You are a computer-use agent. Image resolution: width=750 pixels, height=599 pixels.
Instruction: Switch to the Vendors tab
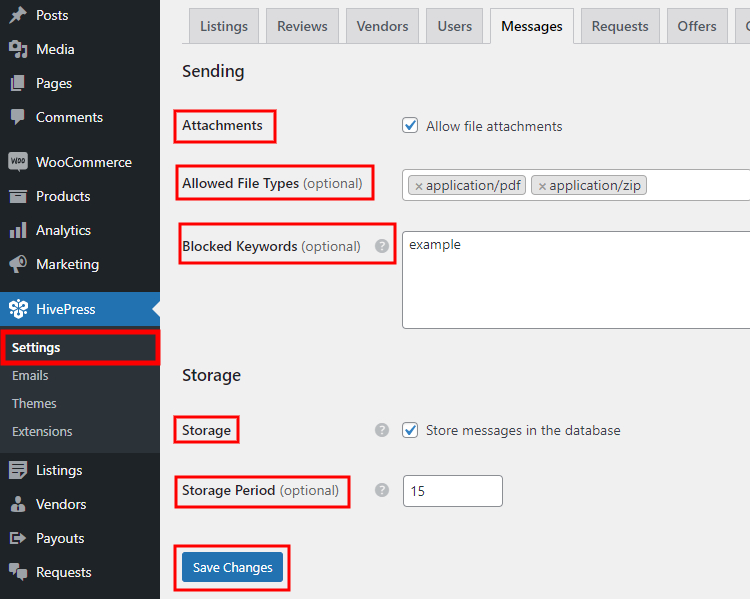tap(382, 26)
